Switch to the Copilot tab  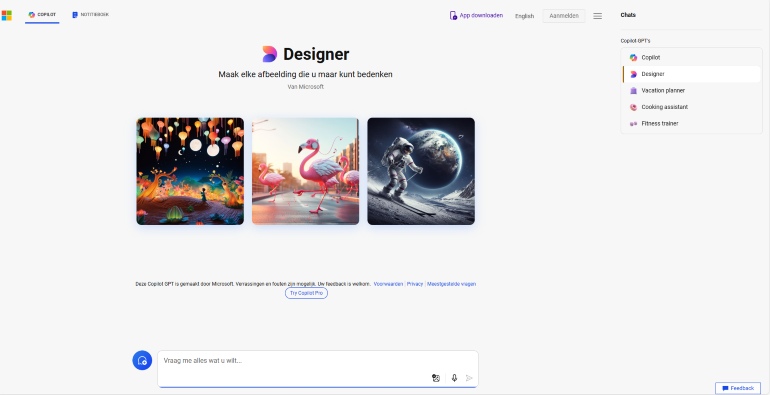[42, 15]
